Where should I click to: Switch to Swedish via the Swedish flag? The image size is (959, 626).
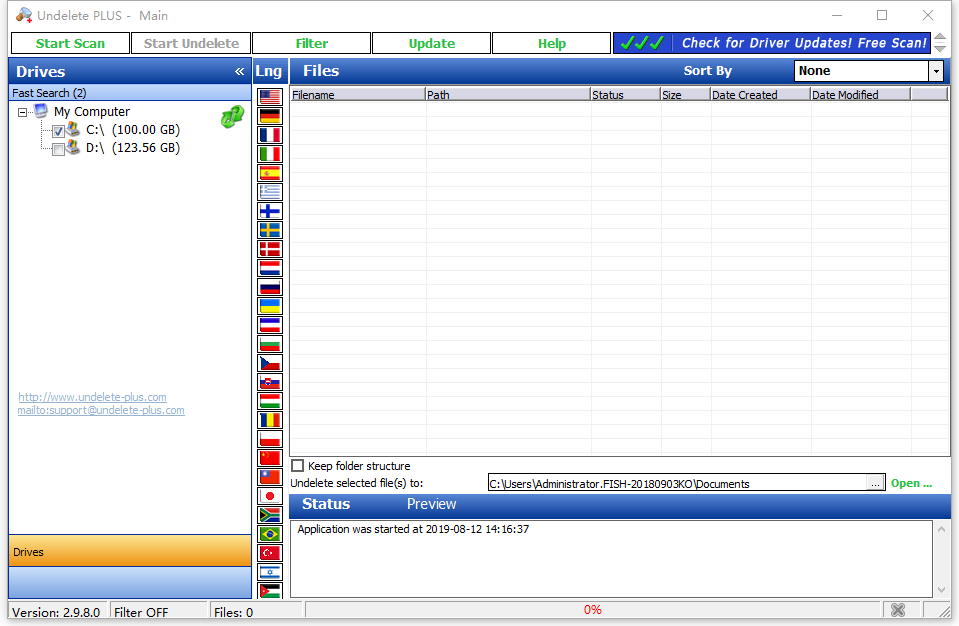click(x=270, y=230)
